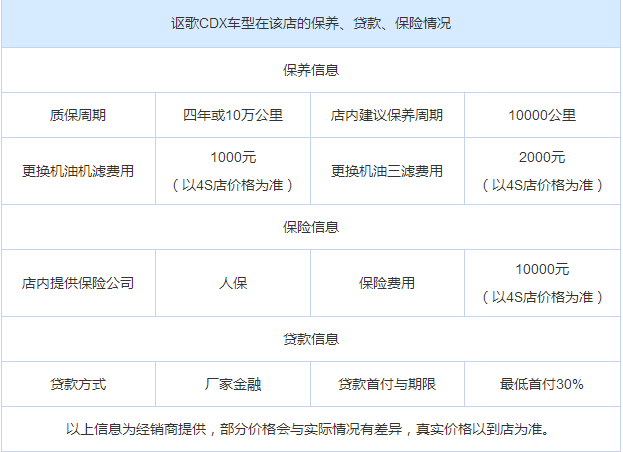Click the 10000元 insurance cost cell

click(x=542, y=283)
